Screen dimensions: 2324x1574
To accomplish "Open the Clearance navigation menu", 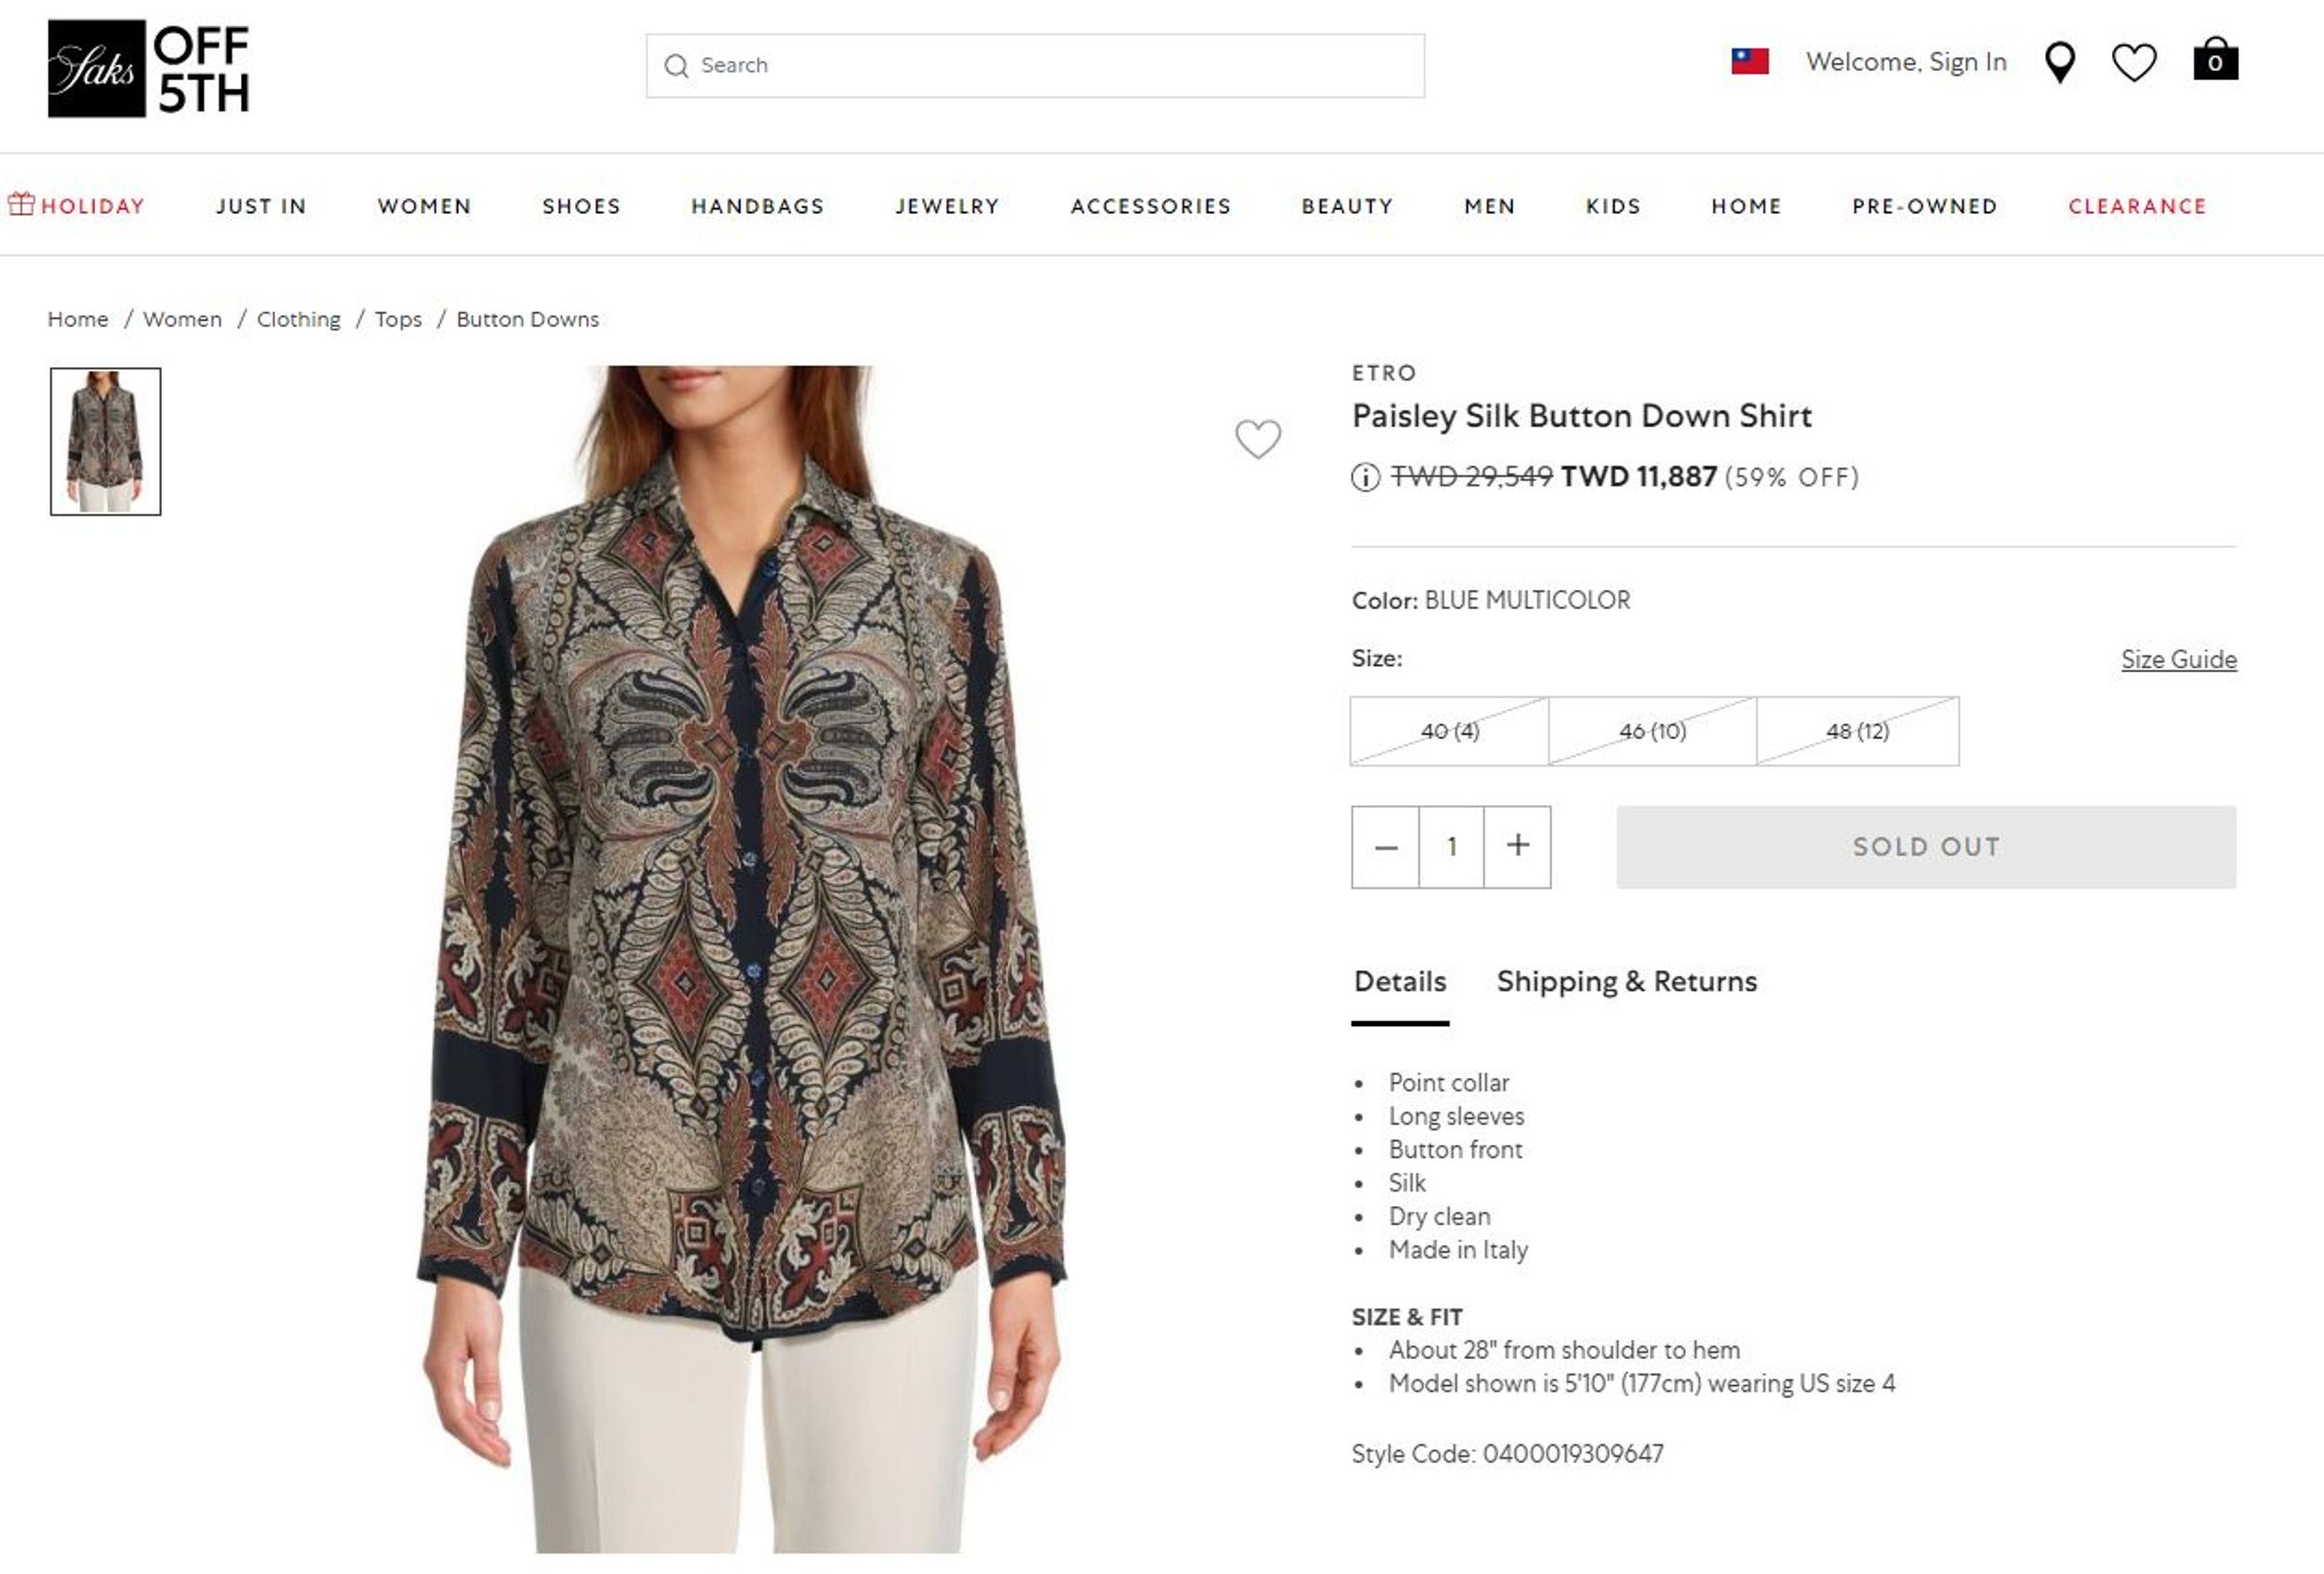I will click(2137, 206).
